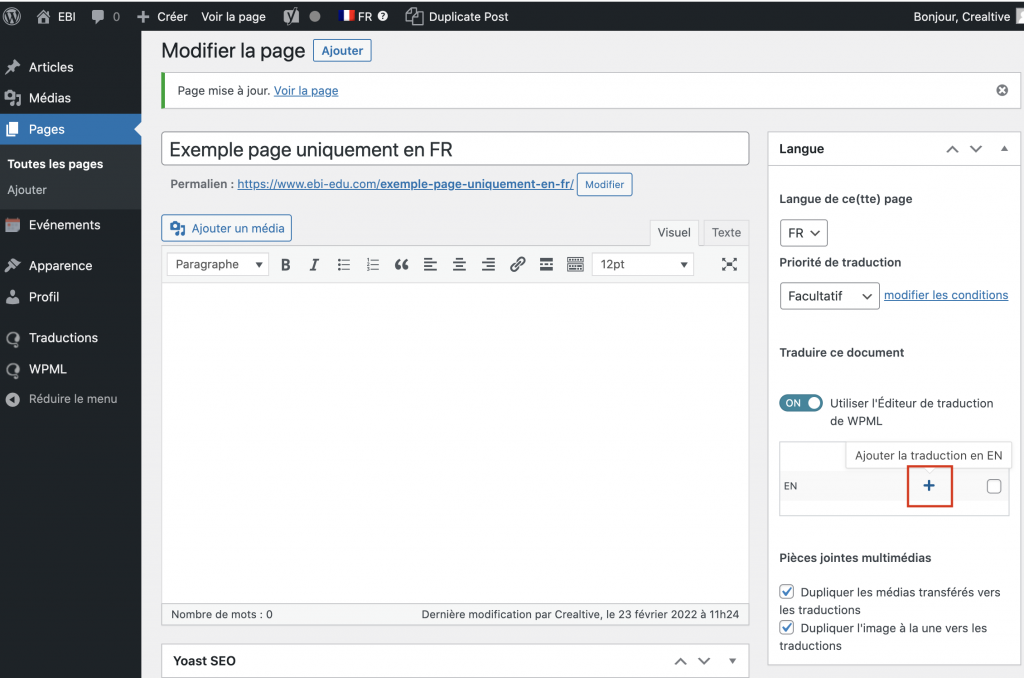1024x678 pixels.
Task: Go to the EBI site home icon
Action: point(43,16)
